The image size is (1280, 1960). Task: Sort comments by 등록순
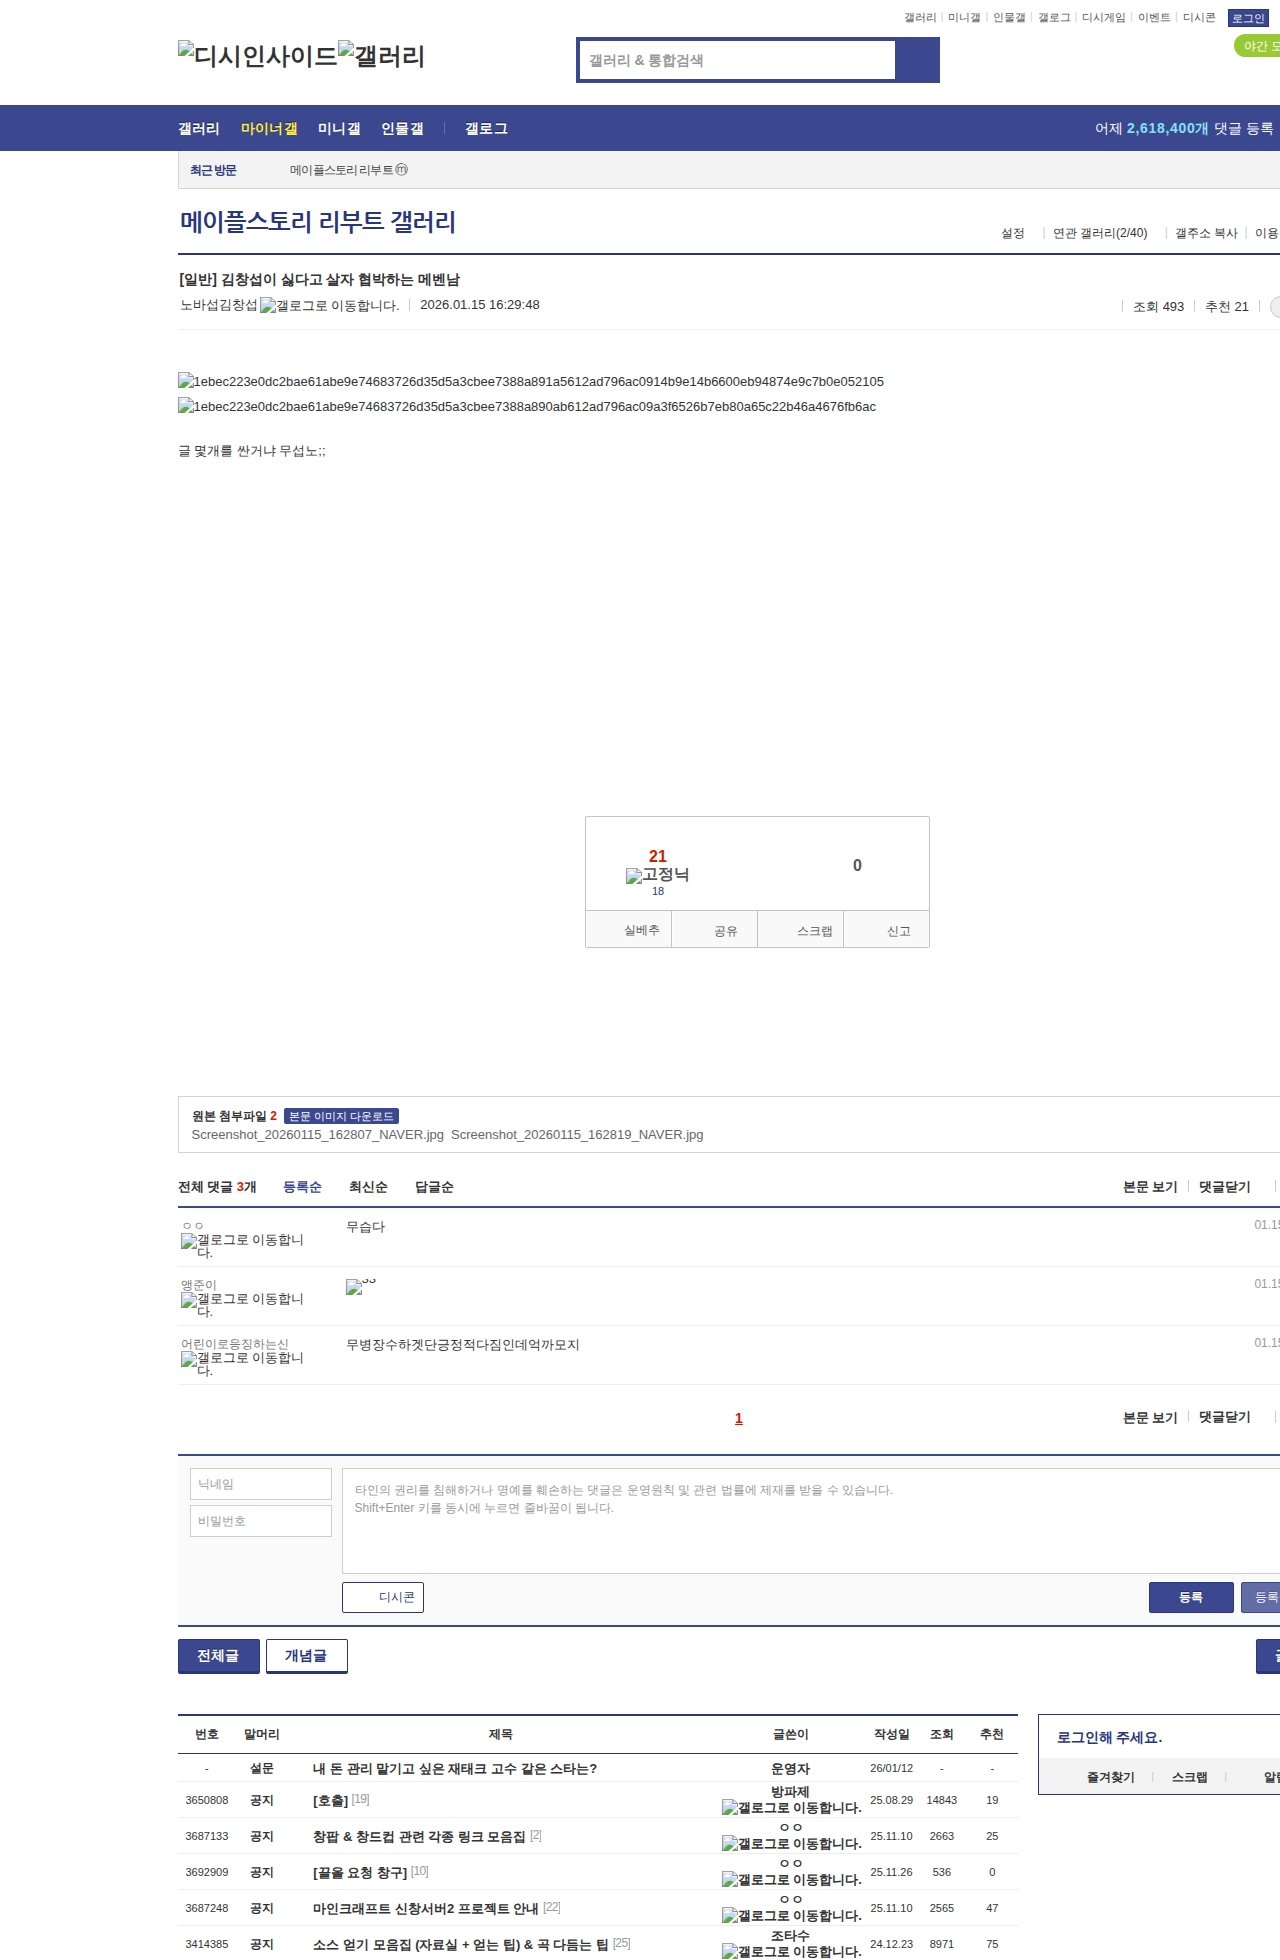pyautogui.click(x=302, y=1187)
